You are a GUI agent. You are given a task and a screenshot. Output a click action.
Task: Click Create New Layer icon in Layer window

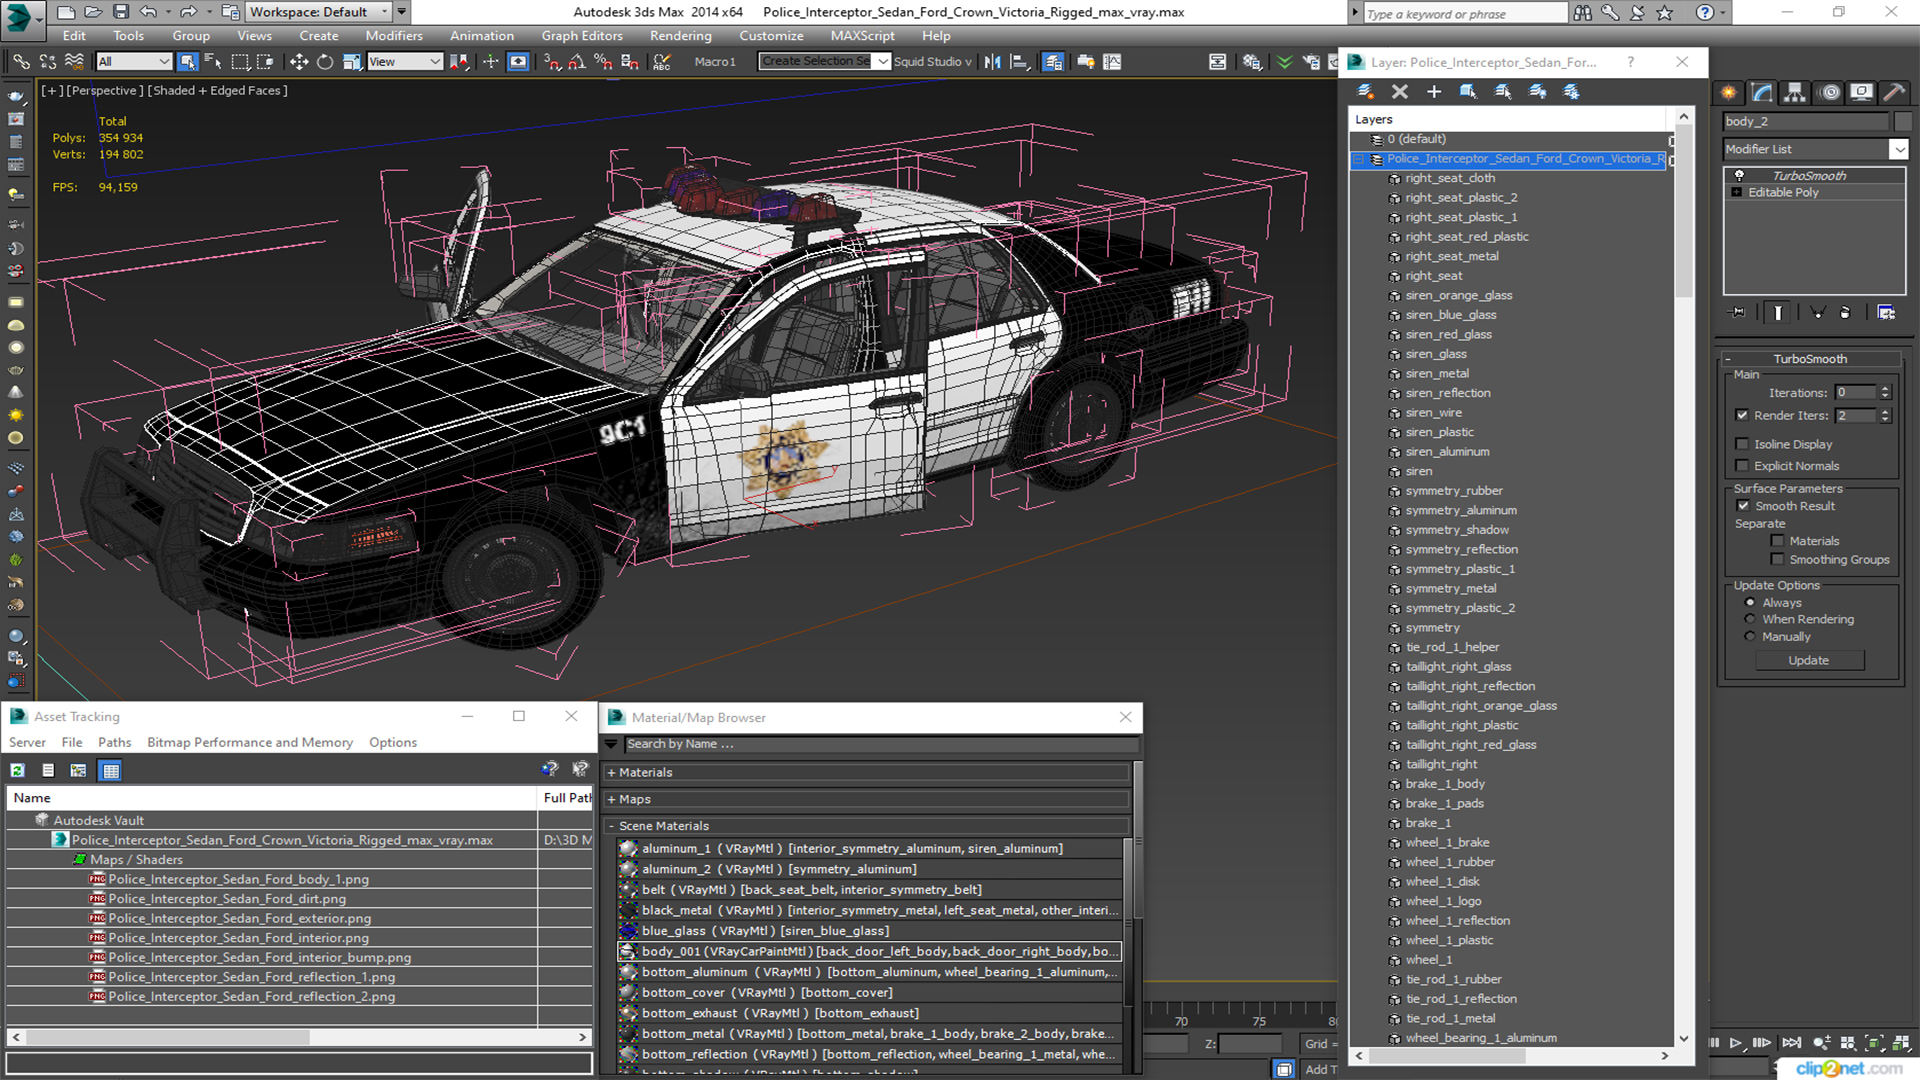point(1365,91)
